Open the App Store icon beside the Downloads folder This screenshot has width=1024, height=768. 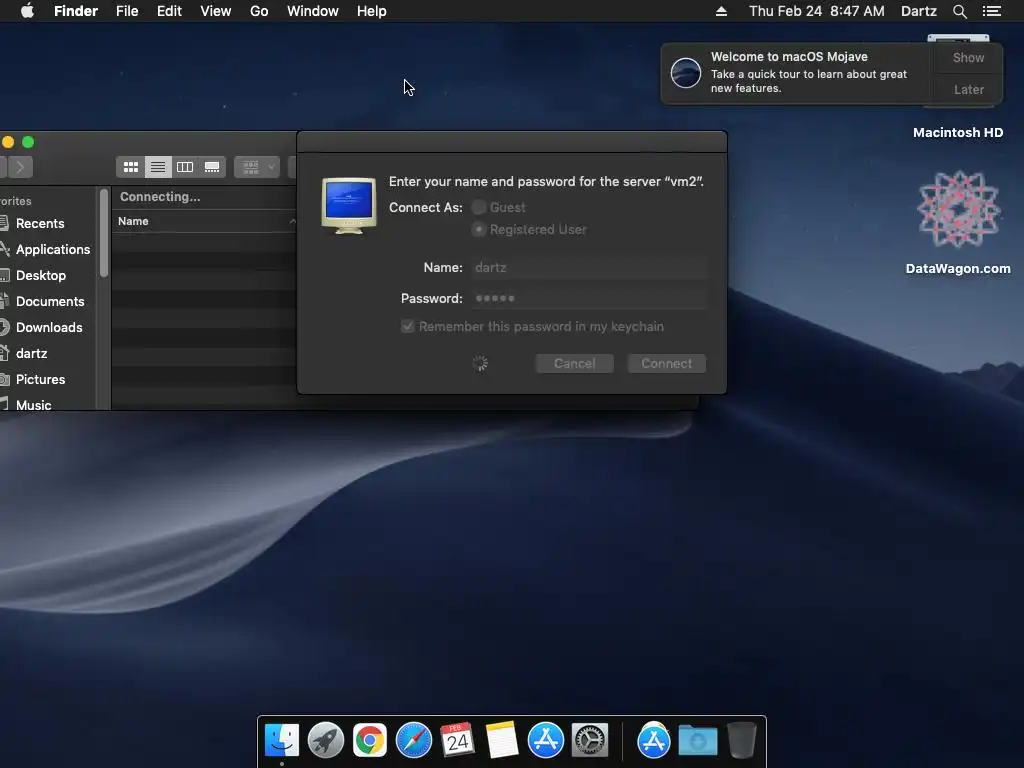pyautogui.click(x=654, y=740)
